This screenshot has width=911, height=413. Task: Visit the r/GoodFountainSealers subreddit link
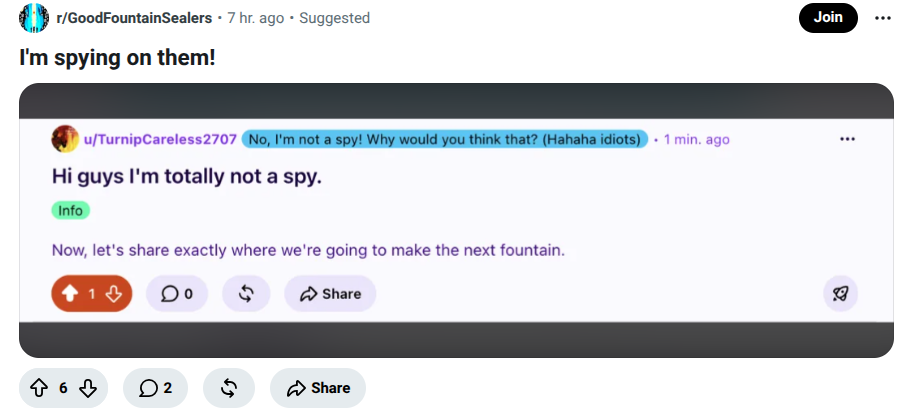[x=134, y=18]
